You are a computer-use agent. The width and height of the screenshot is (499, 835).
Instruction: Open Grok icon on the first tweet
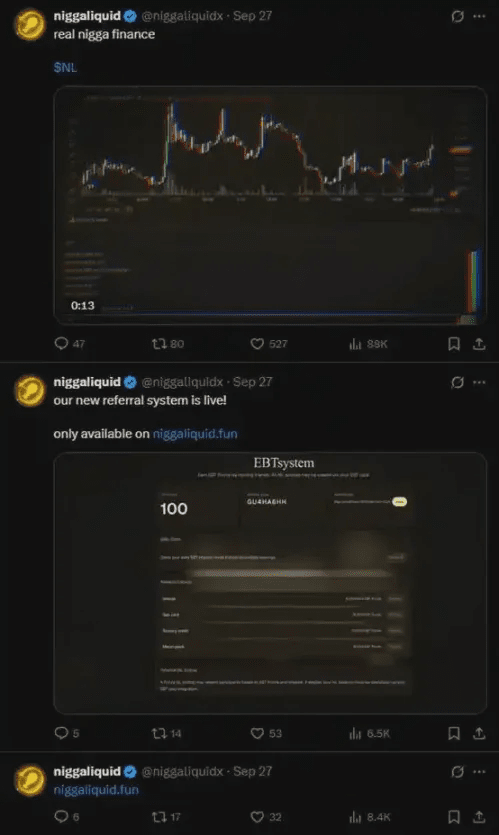[x=457, y=17]
